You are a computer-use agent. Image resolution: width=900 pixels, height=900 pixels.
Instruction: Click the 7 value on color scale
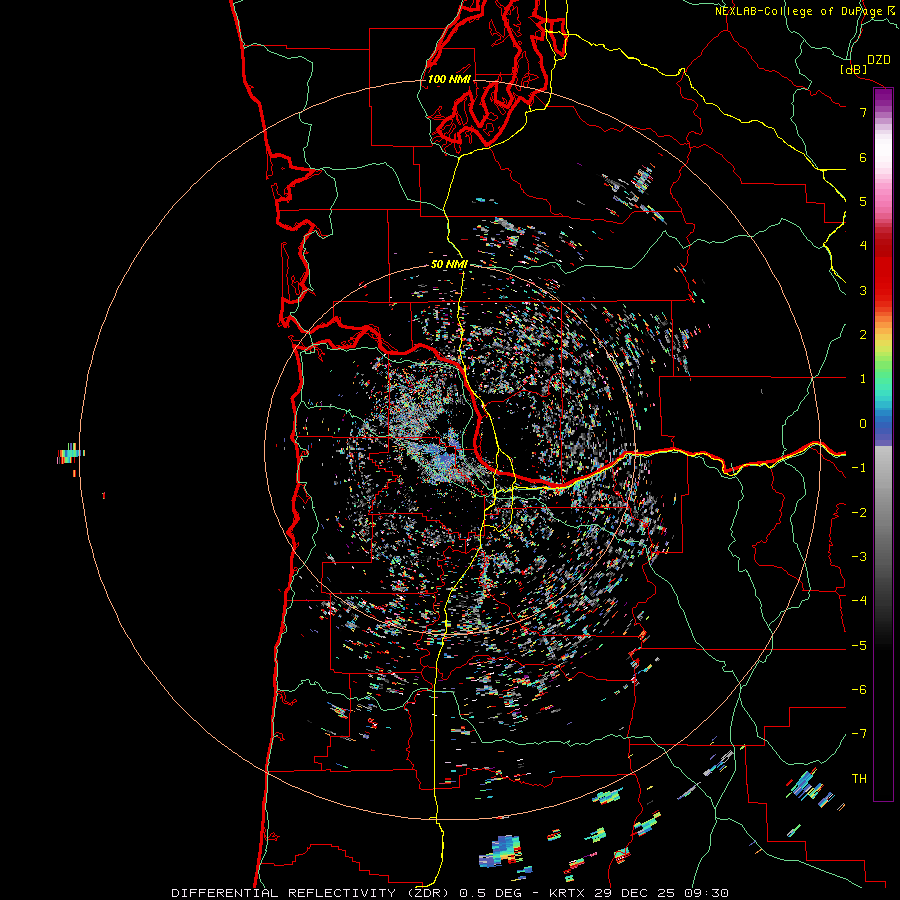tap(863, 112)
